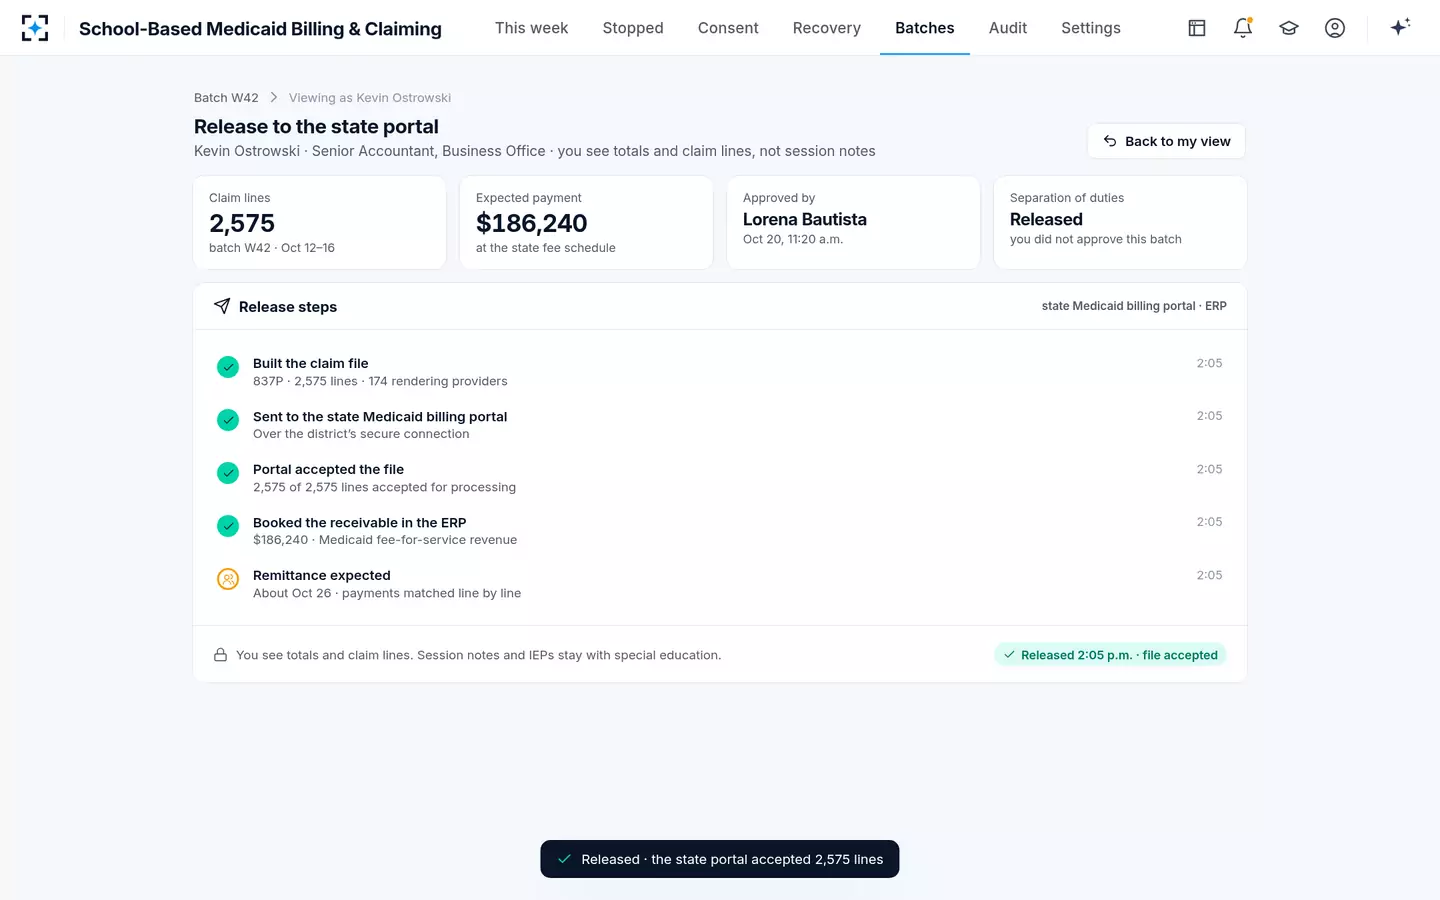The image size is (1440, 900).
Task: Click the Released toast message text
Action: pyautogui.click(x=732, y=859)
